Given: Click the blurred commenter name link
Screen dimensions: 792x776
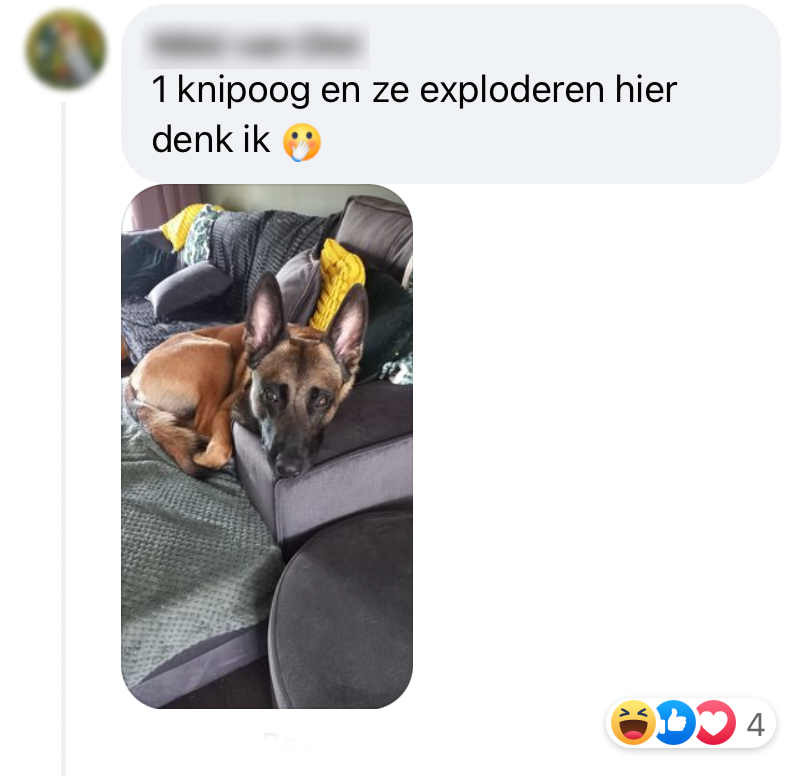Looking at the screenshot, I should [x=255, y=45].
